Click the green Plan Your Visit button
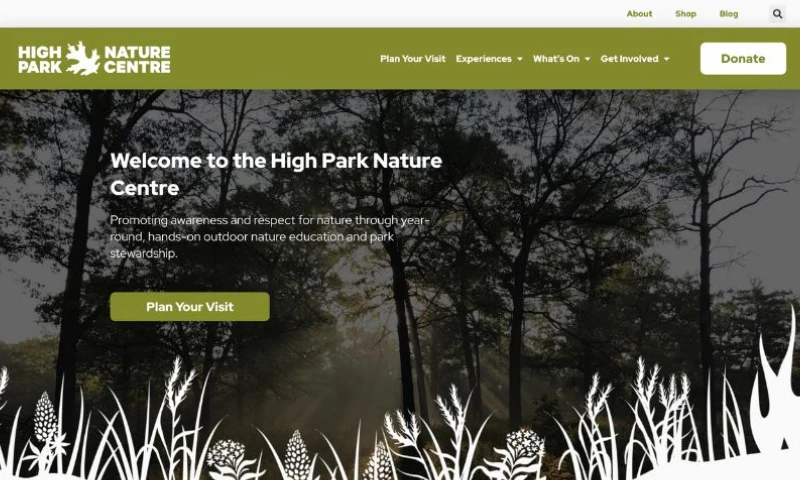 point(190,307)
